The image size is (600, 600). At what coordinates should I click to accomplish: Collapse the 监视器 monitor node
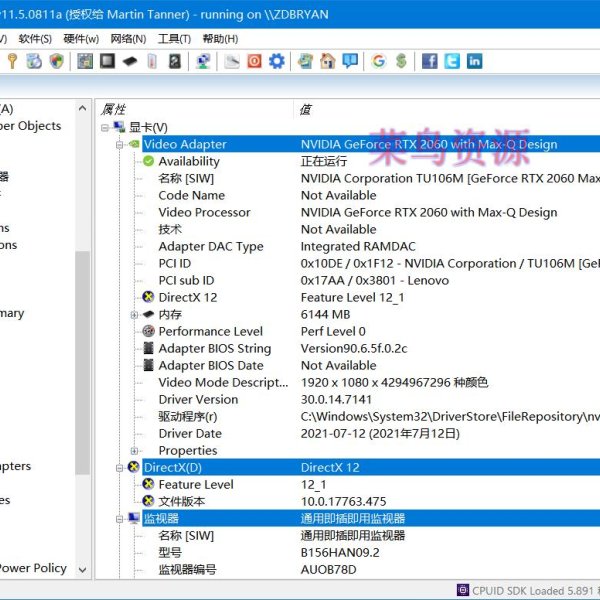point(119,519)
